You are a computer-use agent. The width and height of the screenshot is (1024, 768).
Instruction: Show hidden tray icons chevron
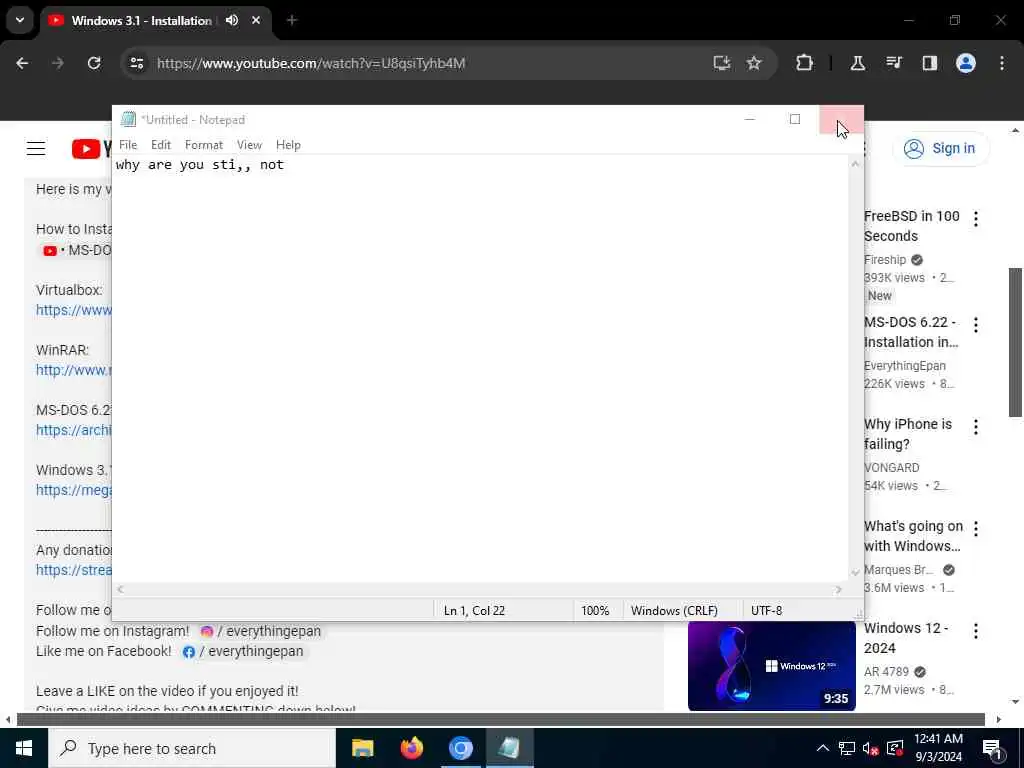click(822, 748)
